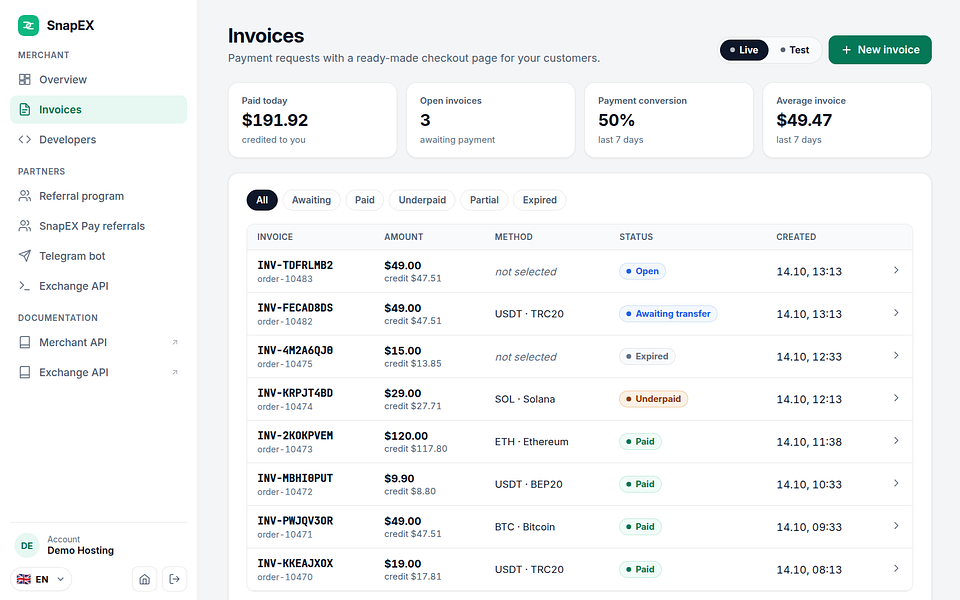
Task: Filter invoices by Paid
Action: pyautogui.click(x=364, y=200)
